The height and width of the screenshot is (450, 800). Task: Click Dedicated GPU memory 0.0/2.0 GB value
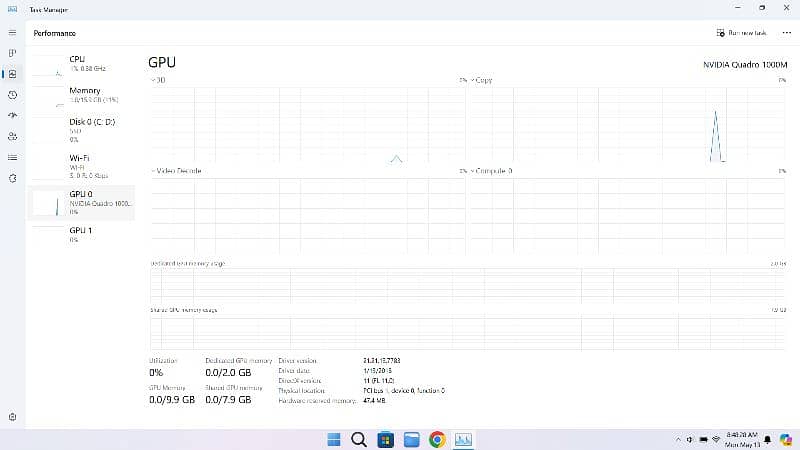228,372
